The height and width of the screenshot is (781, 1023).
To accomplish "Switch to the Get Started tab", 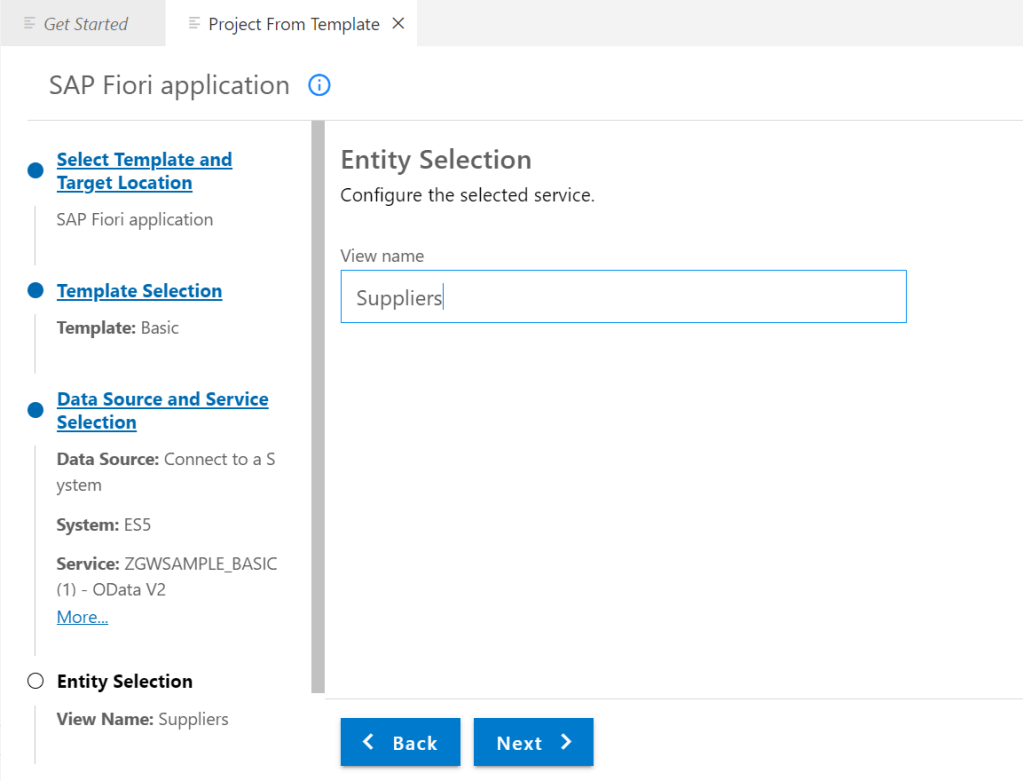I will pos(85,24).
